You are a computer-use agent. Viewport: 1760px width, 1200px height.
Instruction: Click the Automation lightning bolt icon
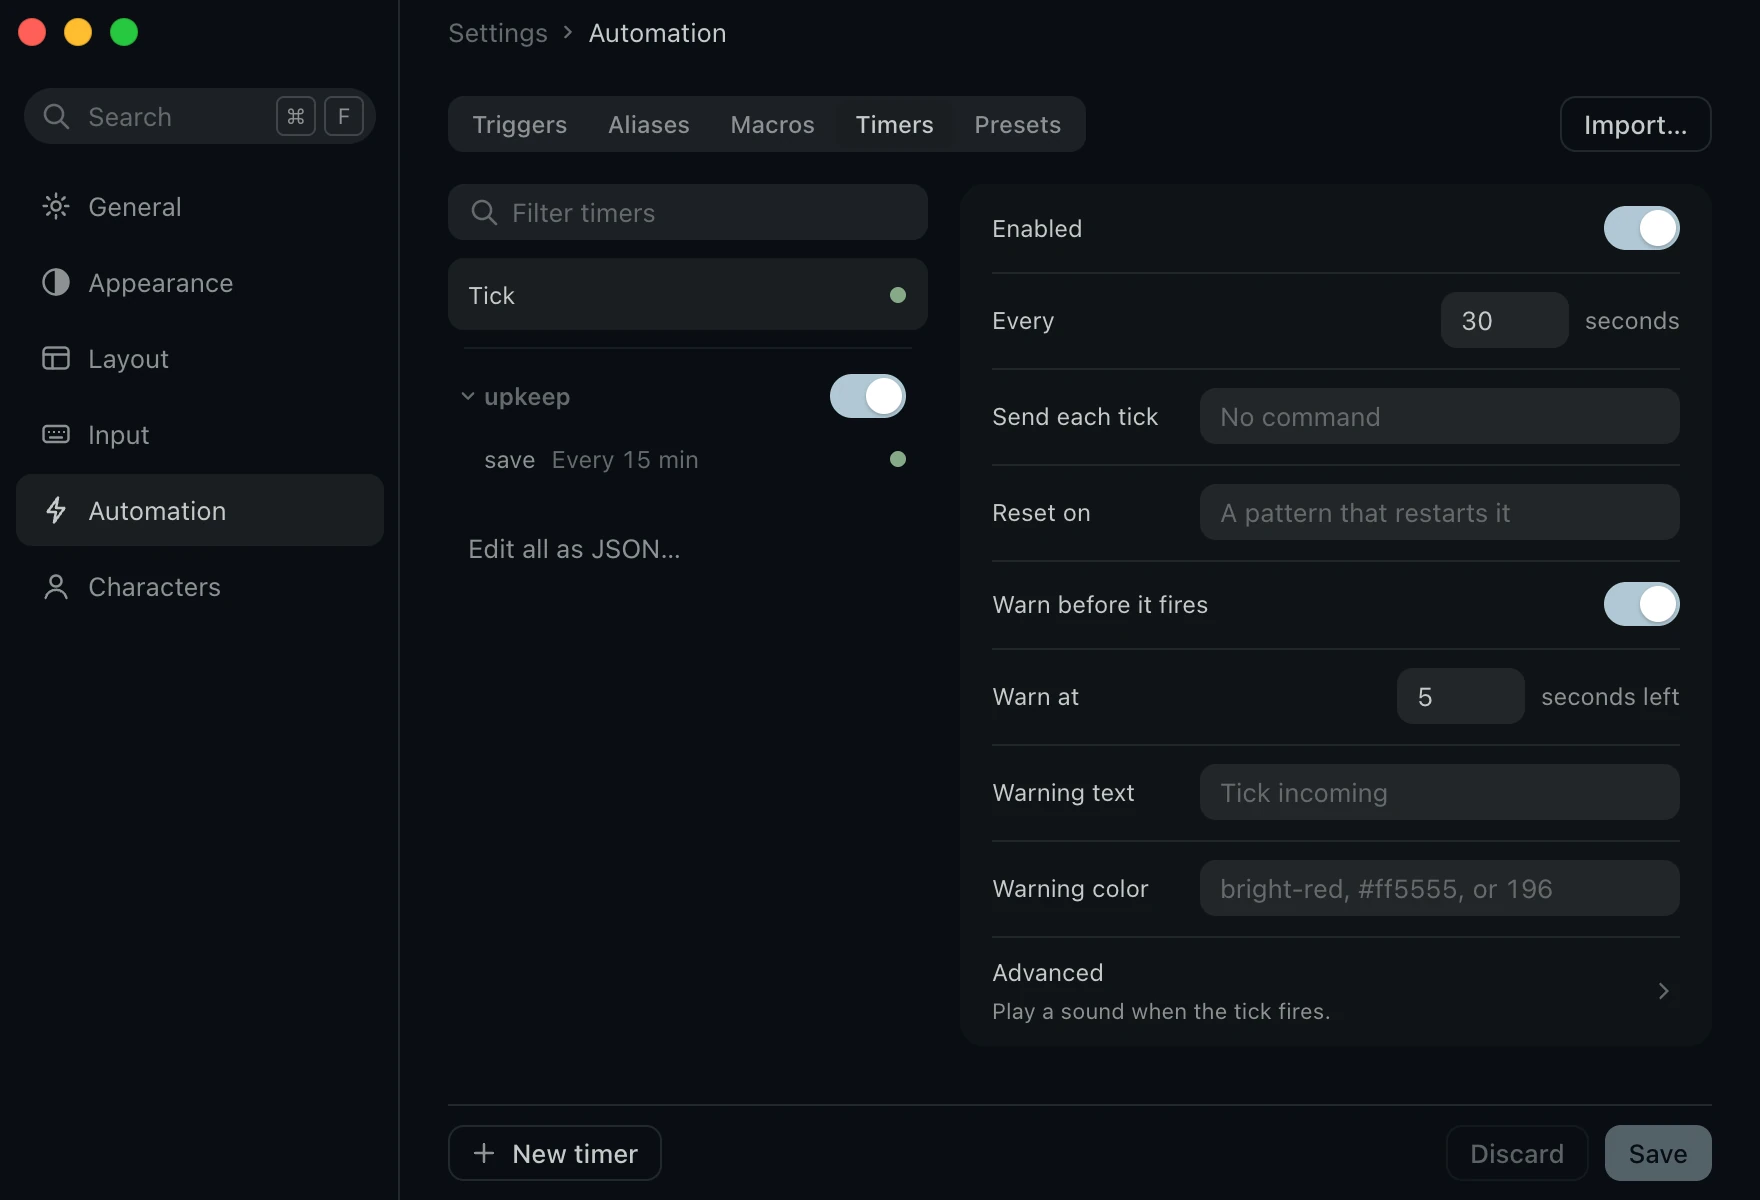coord(56,511)
